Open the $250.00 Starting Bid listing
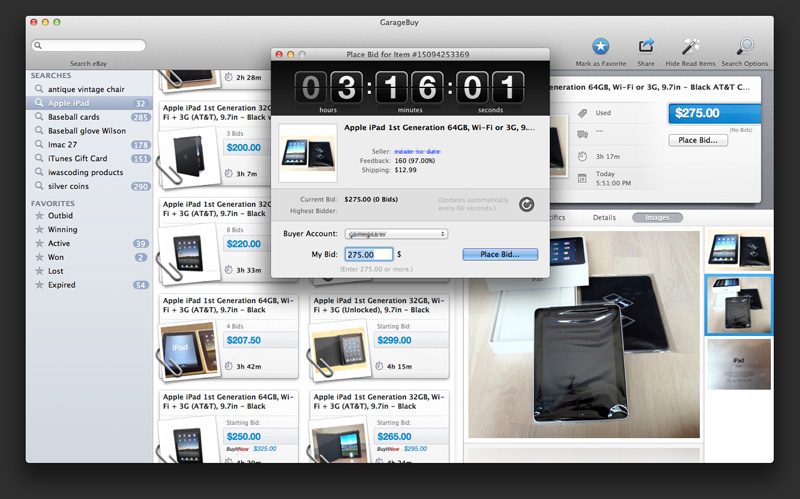The height and width of the screenshot is (499, 800). [x=228, y=427]
